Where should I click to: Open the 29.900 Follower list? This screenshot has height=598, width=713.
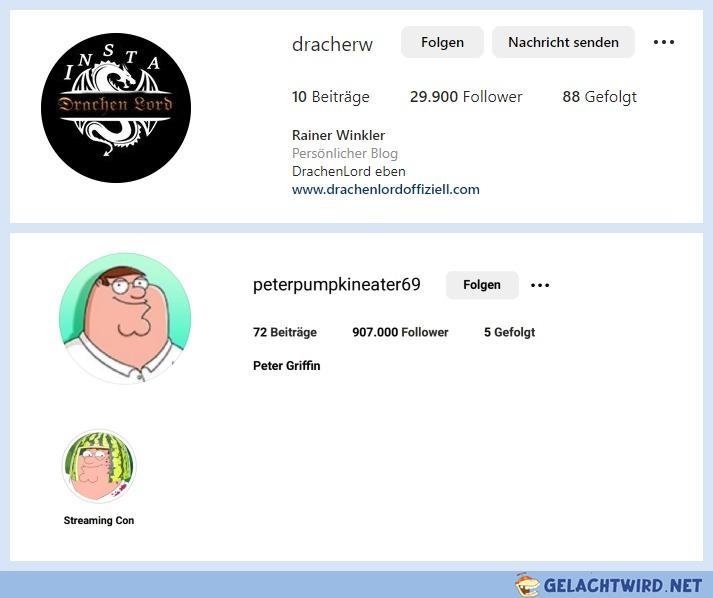tap(466, 96)
